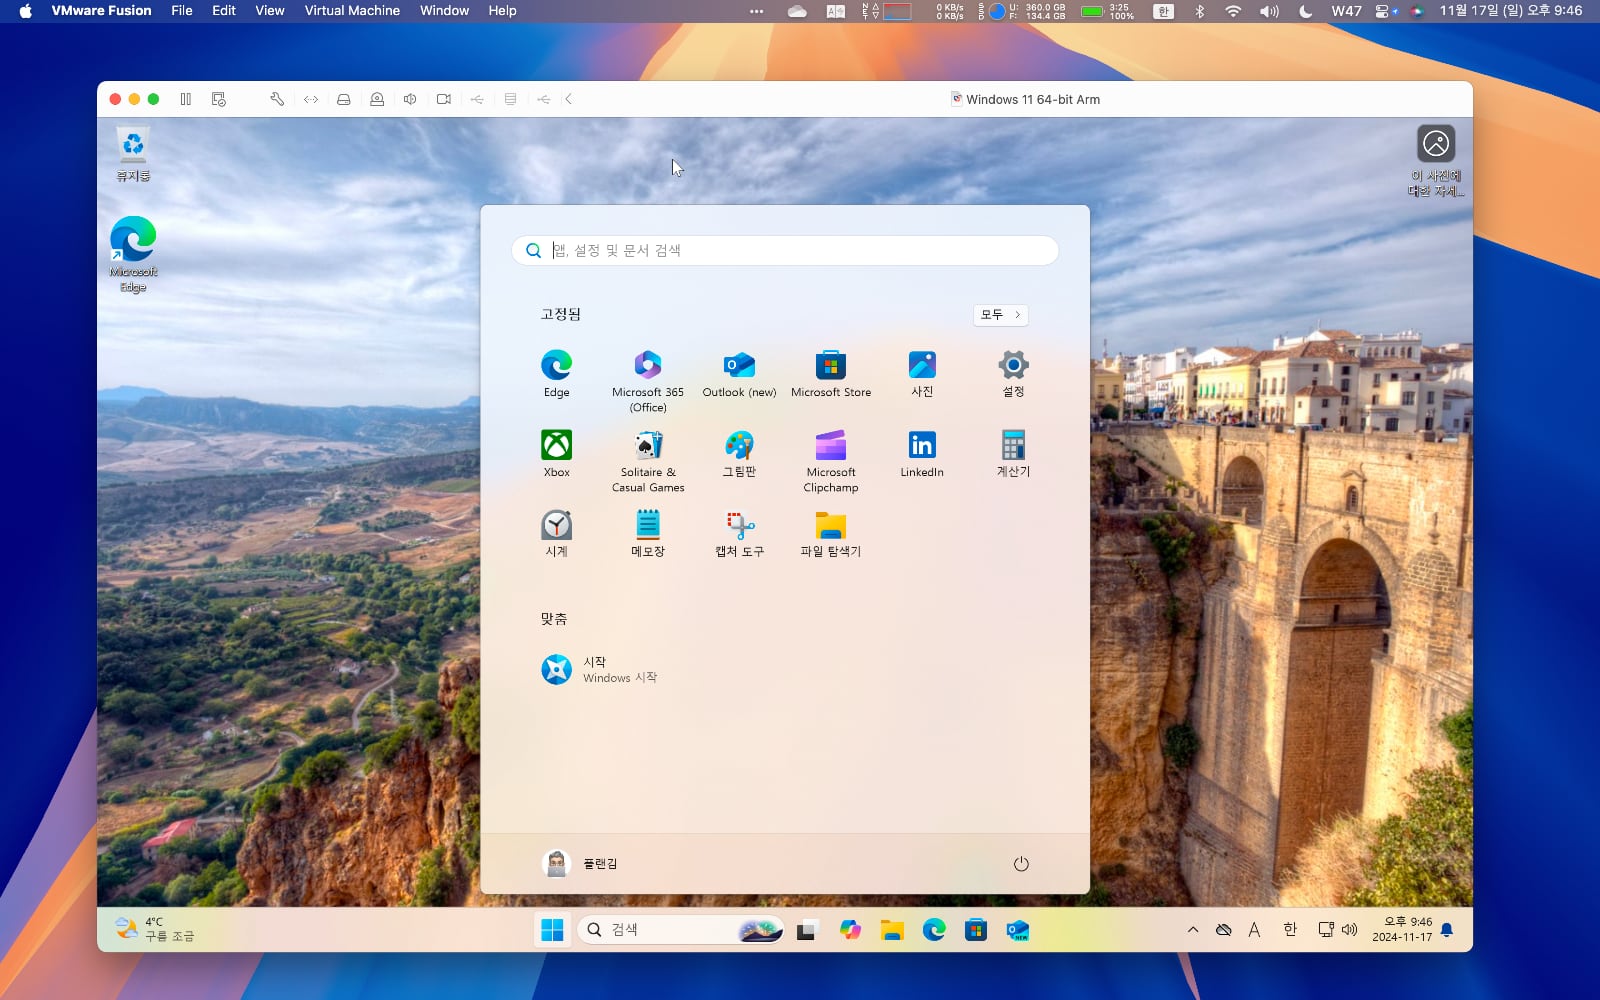The image size is (1600, 1000).
Task: Open the Windows taskbar clock 오후 9:46
Action: tap(1402, 930)
